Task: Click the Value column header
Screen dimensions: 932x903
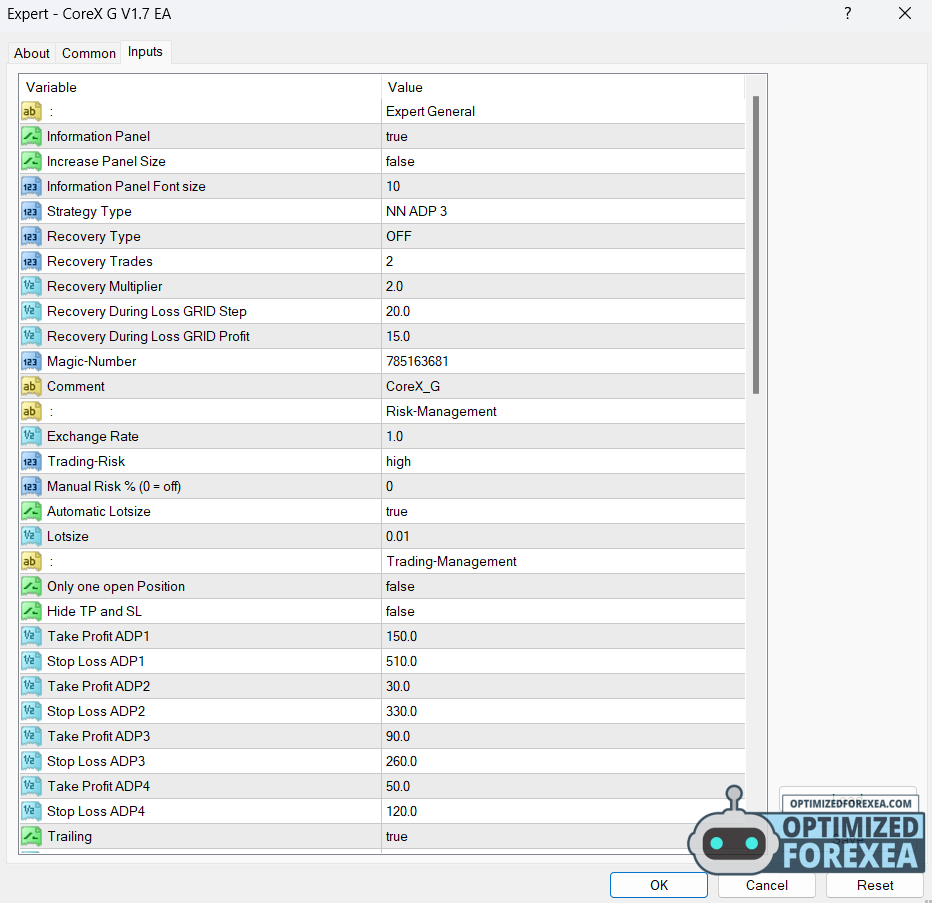Action: [x=562, y=87]
